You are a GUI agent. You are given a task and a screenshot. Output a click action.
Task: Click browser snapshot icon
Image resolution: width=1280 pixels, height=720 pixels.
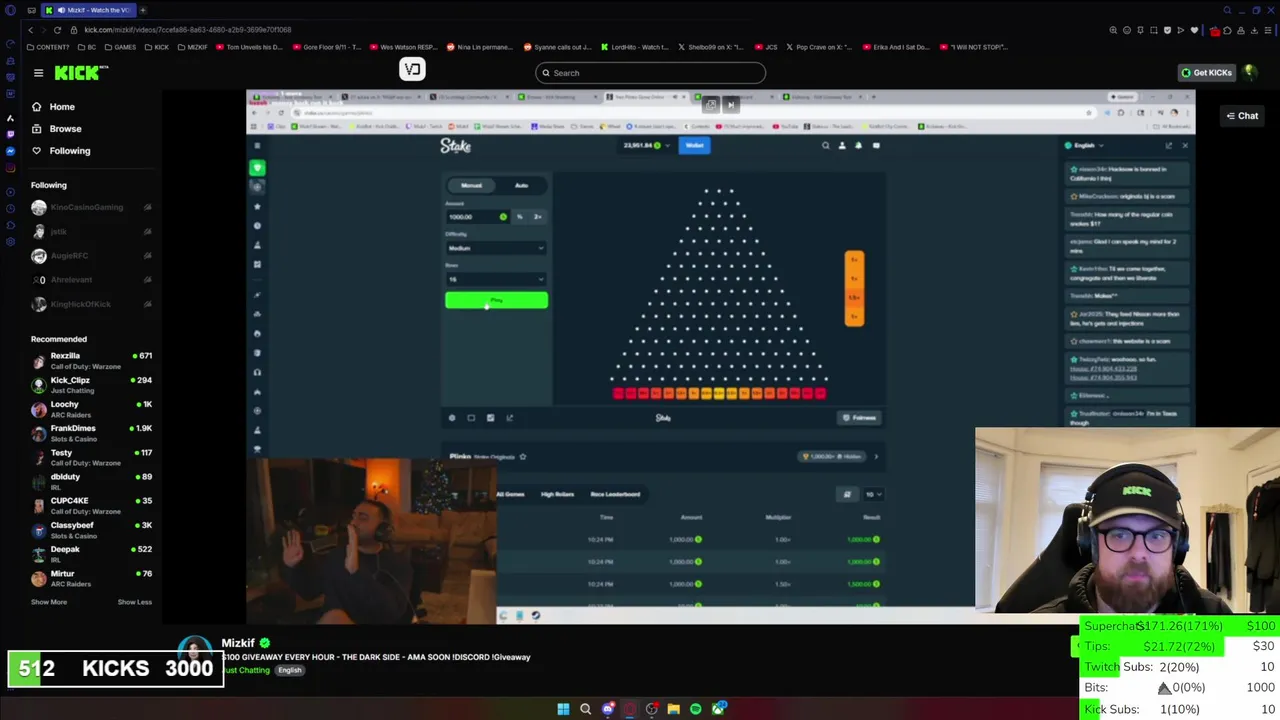[x=1153, y=30]
